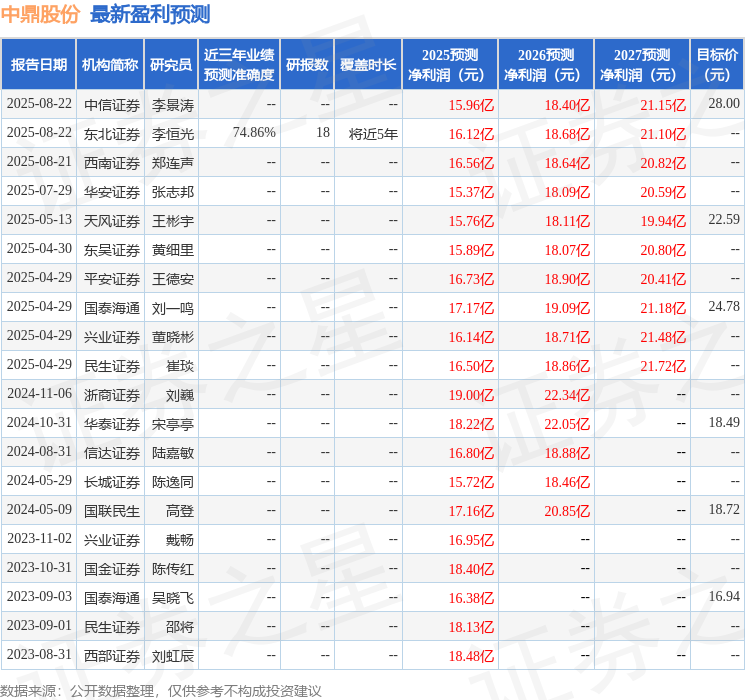Select 国联民生 institution cell
This screenshot has width=745, height=700.
pyautogui.click(x=112, y=511)
